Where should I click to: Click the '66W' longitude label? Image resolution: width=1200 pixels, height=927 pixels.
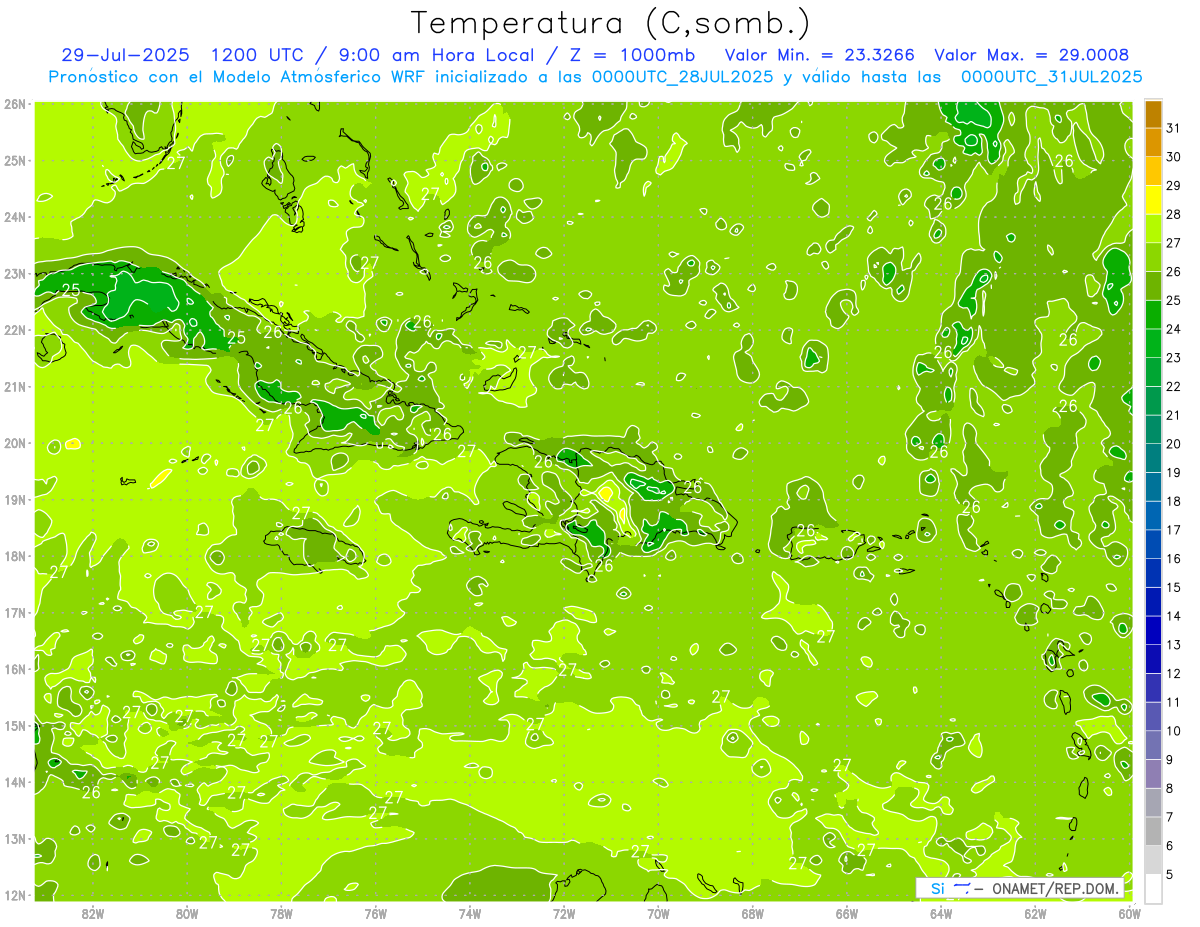pyautogui.click(x=847, y=913)
